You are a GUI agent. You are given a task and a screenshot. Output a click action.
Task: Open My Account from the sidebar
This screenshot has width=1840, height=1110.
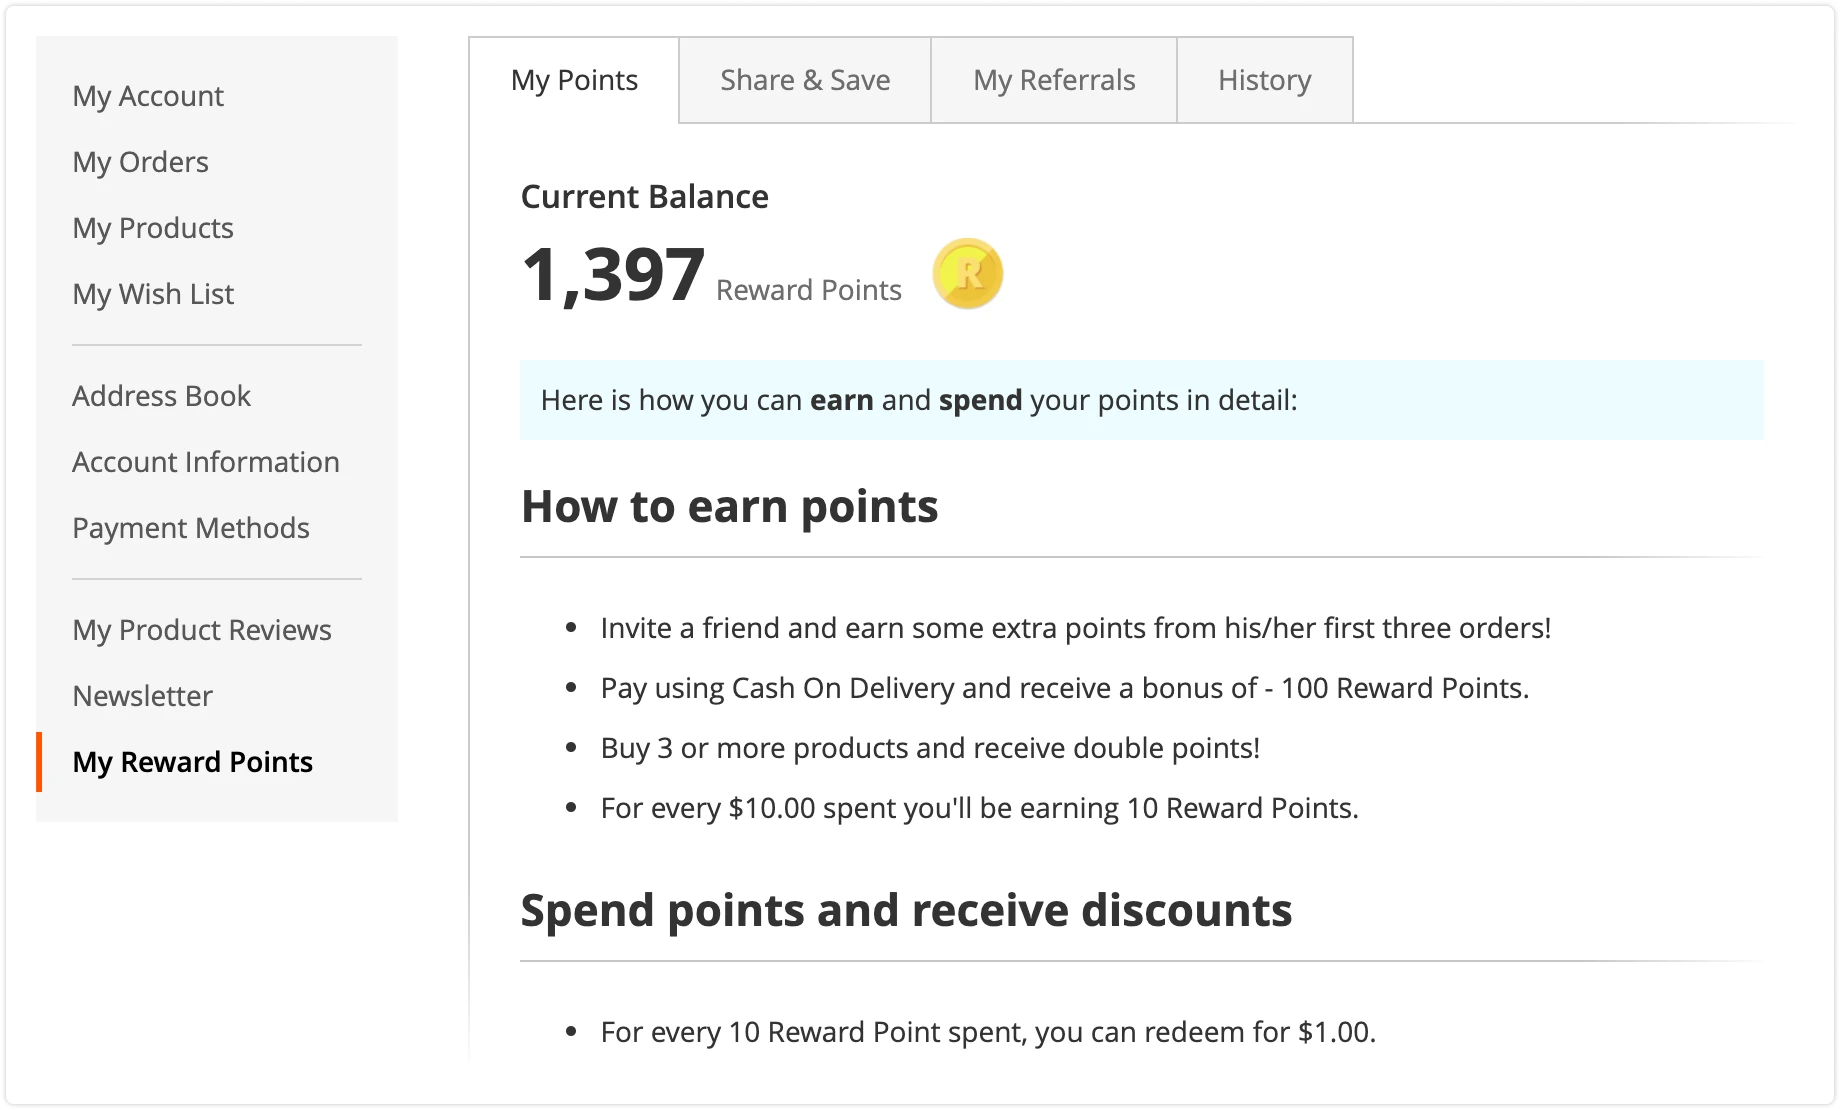[x=147, y=95]
